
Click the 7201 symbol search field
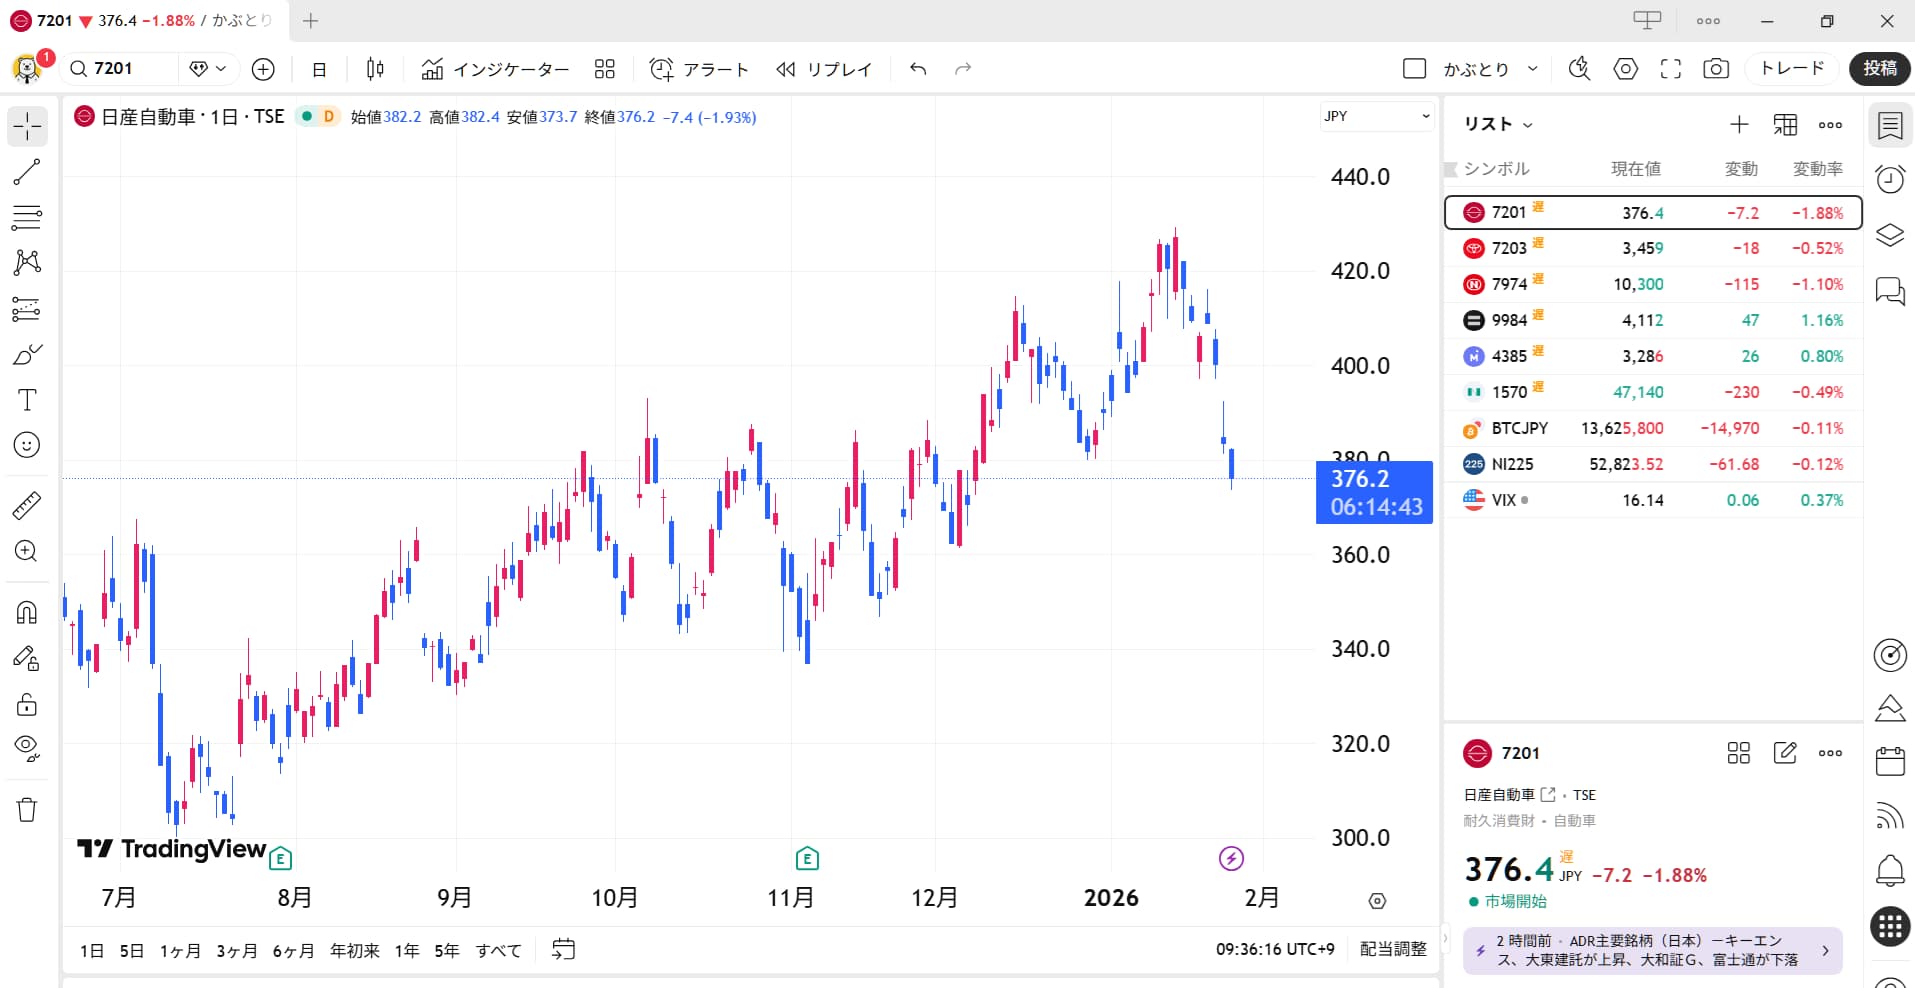(120, 68)
